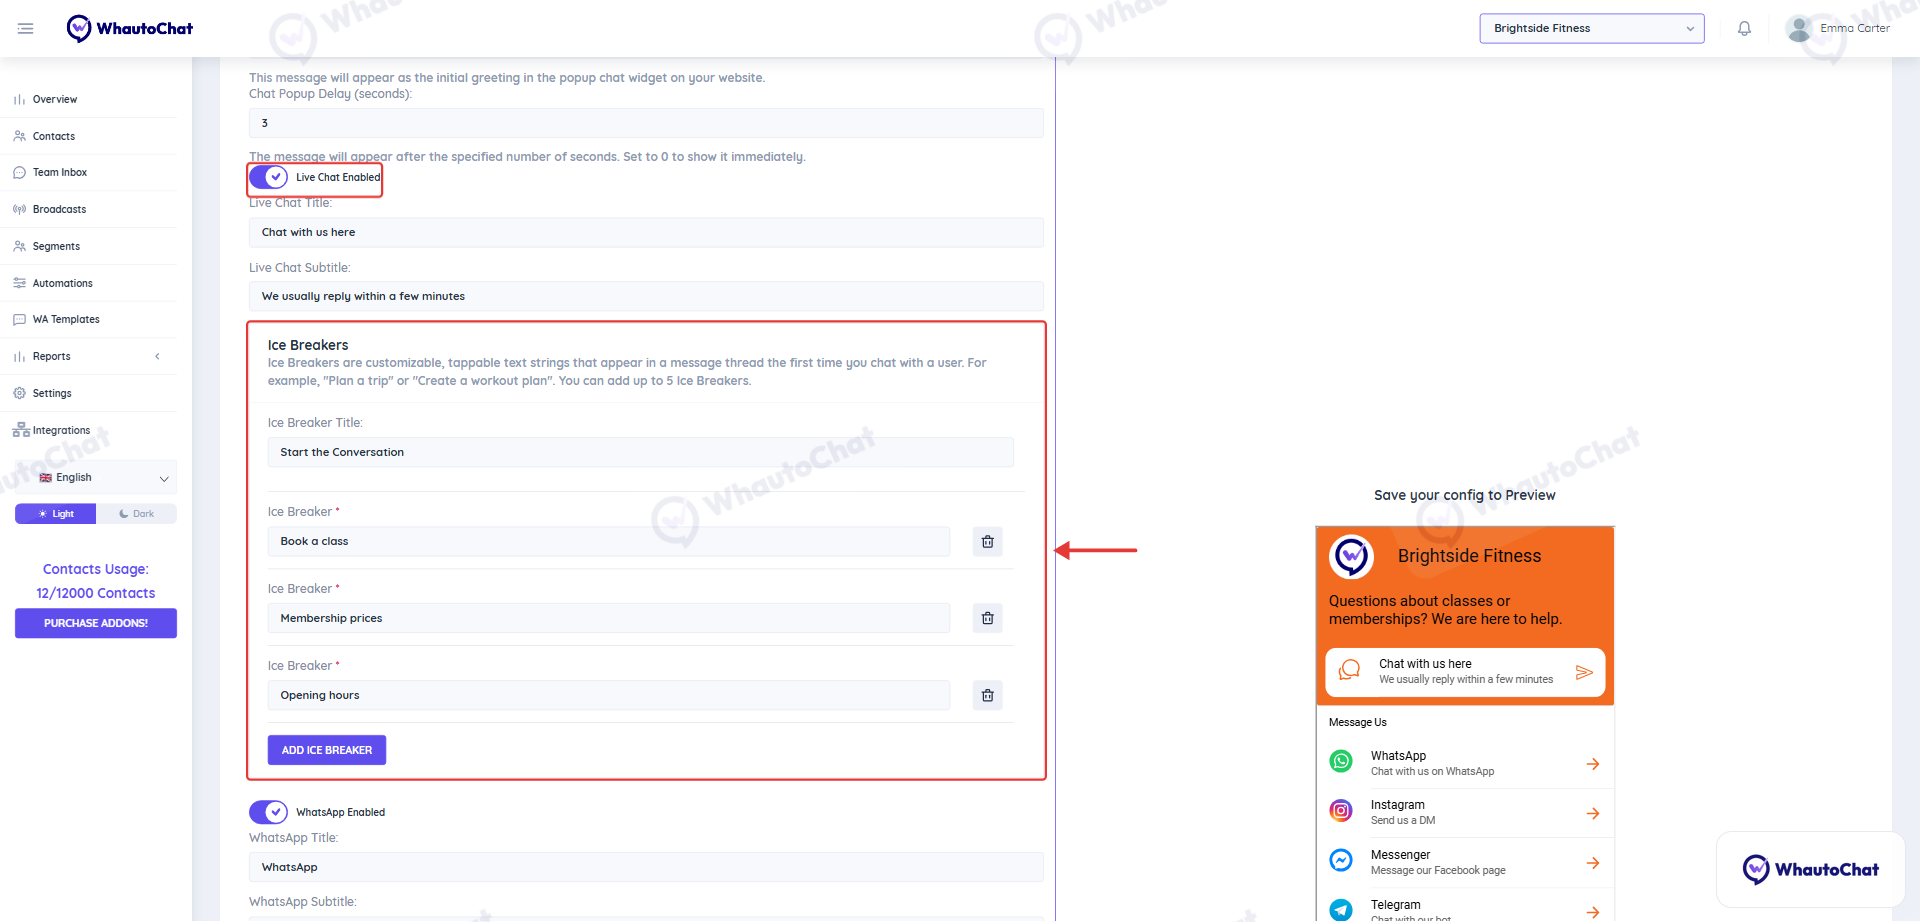The width and height of the screenshot is (1920, 922).
Task: Click the send arrow in live chat preview
Action: click(x=1584, y=672)
